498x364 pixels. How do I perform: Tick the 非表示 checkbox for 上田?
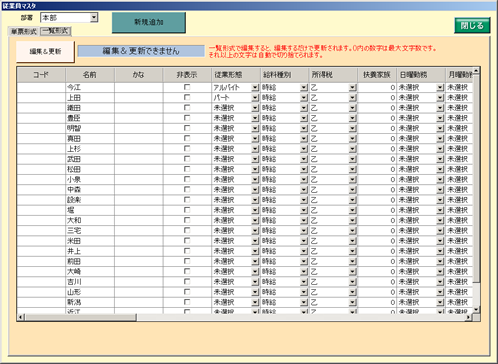click(x=187, y=98)
